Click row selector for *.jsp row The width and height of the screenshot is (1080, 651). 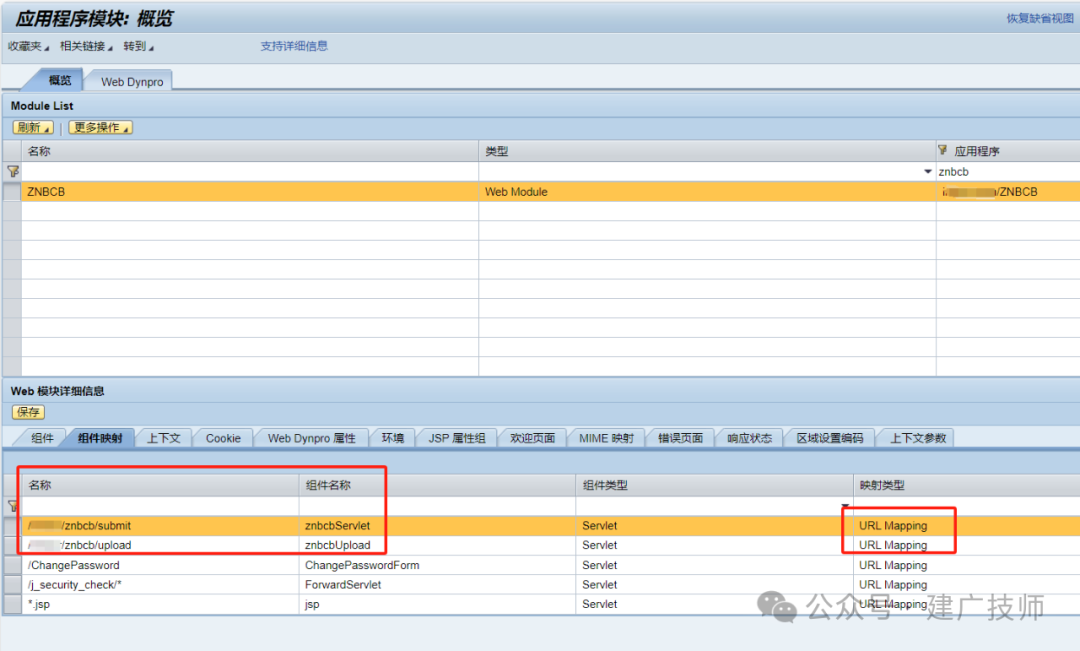[12, 603]
